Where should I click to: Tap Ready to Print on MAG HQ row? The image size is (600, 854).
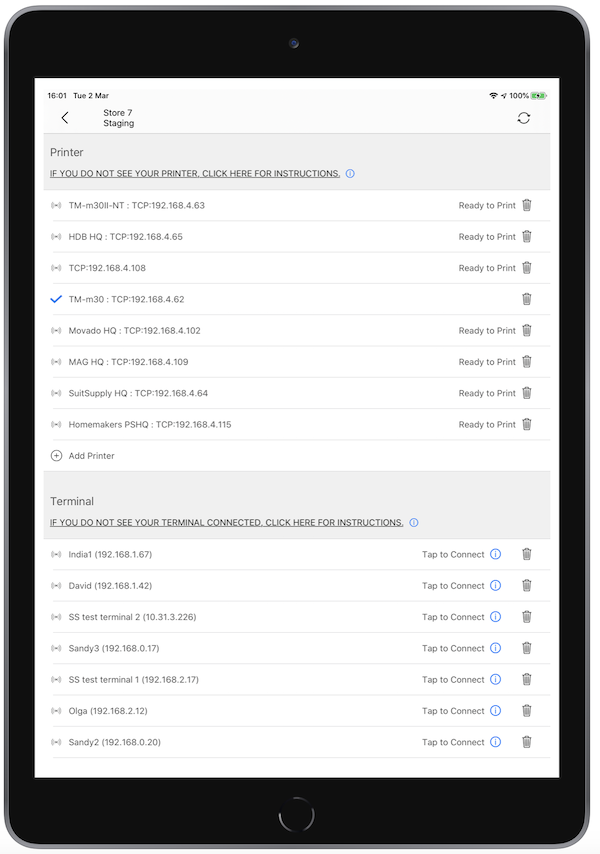487,362
